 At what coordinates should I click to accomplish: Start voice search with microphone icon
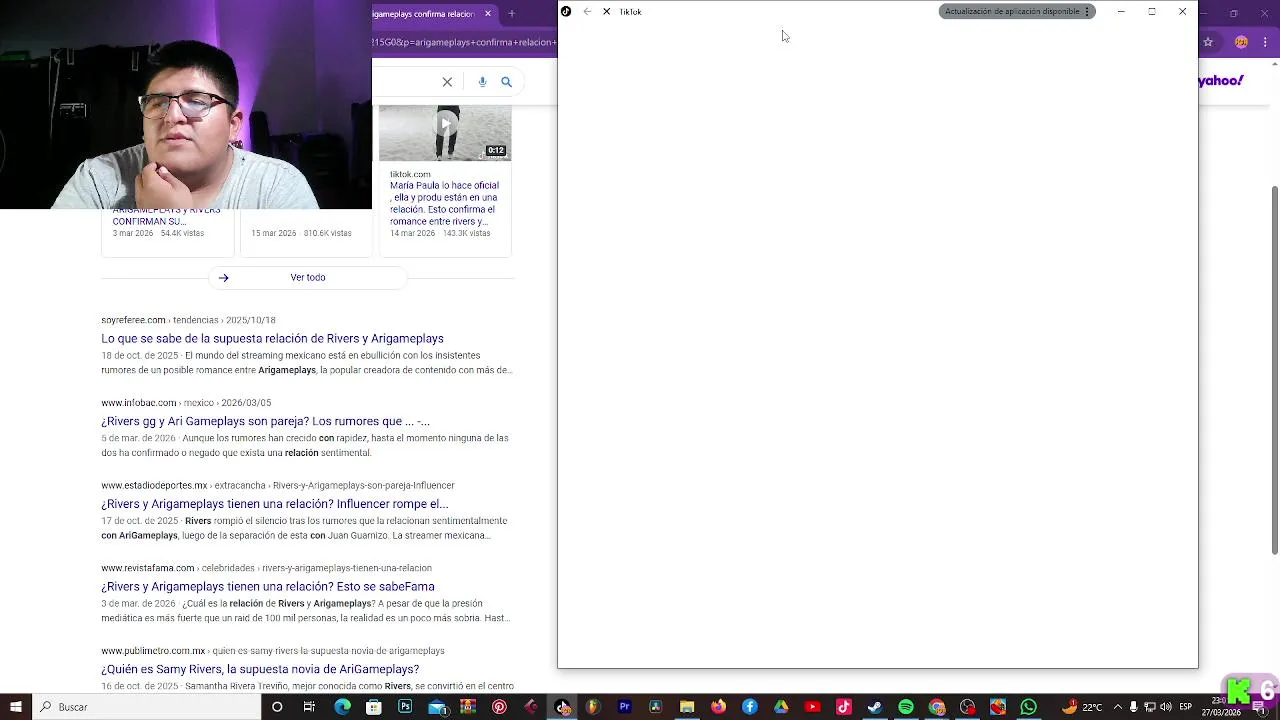click(482, 82)
